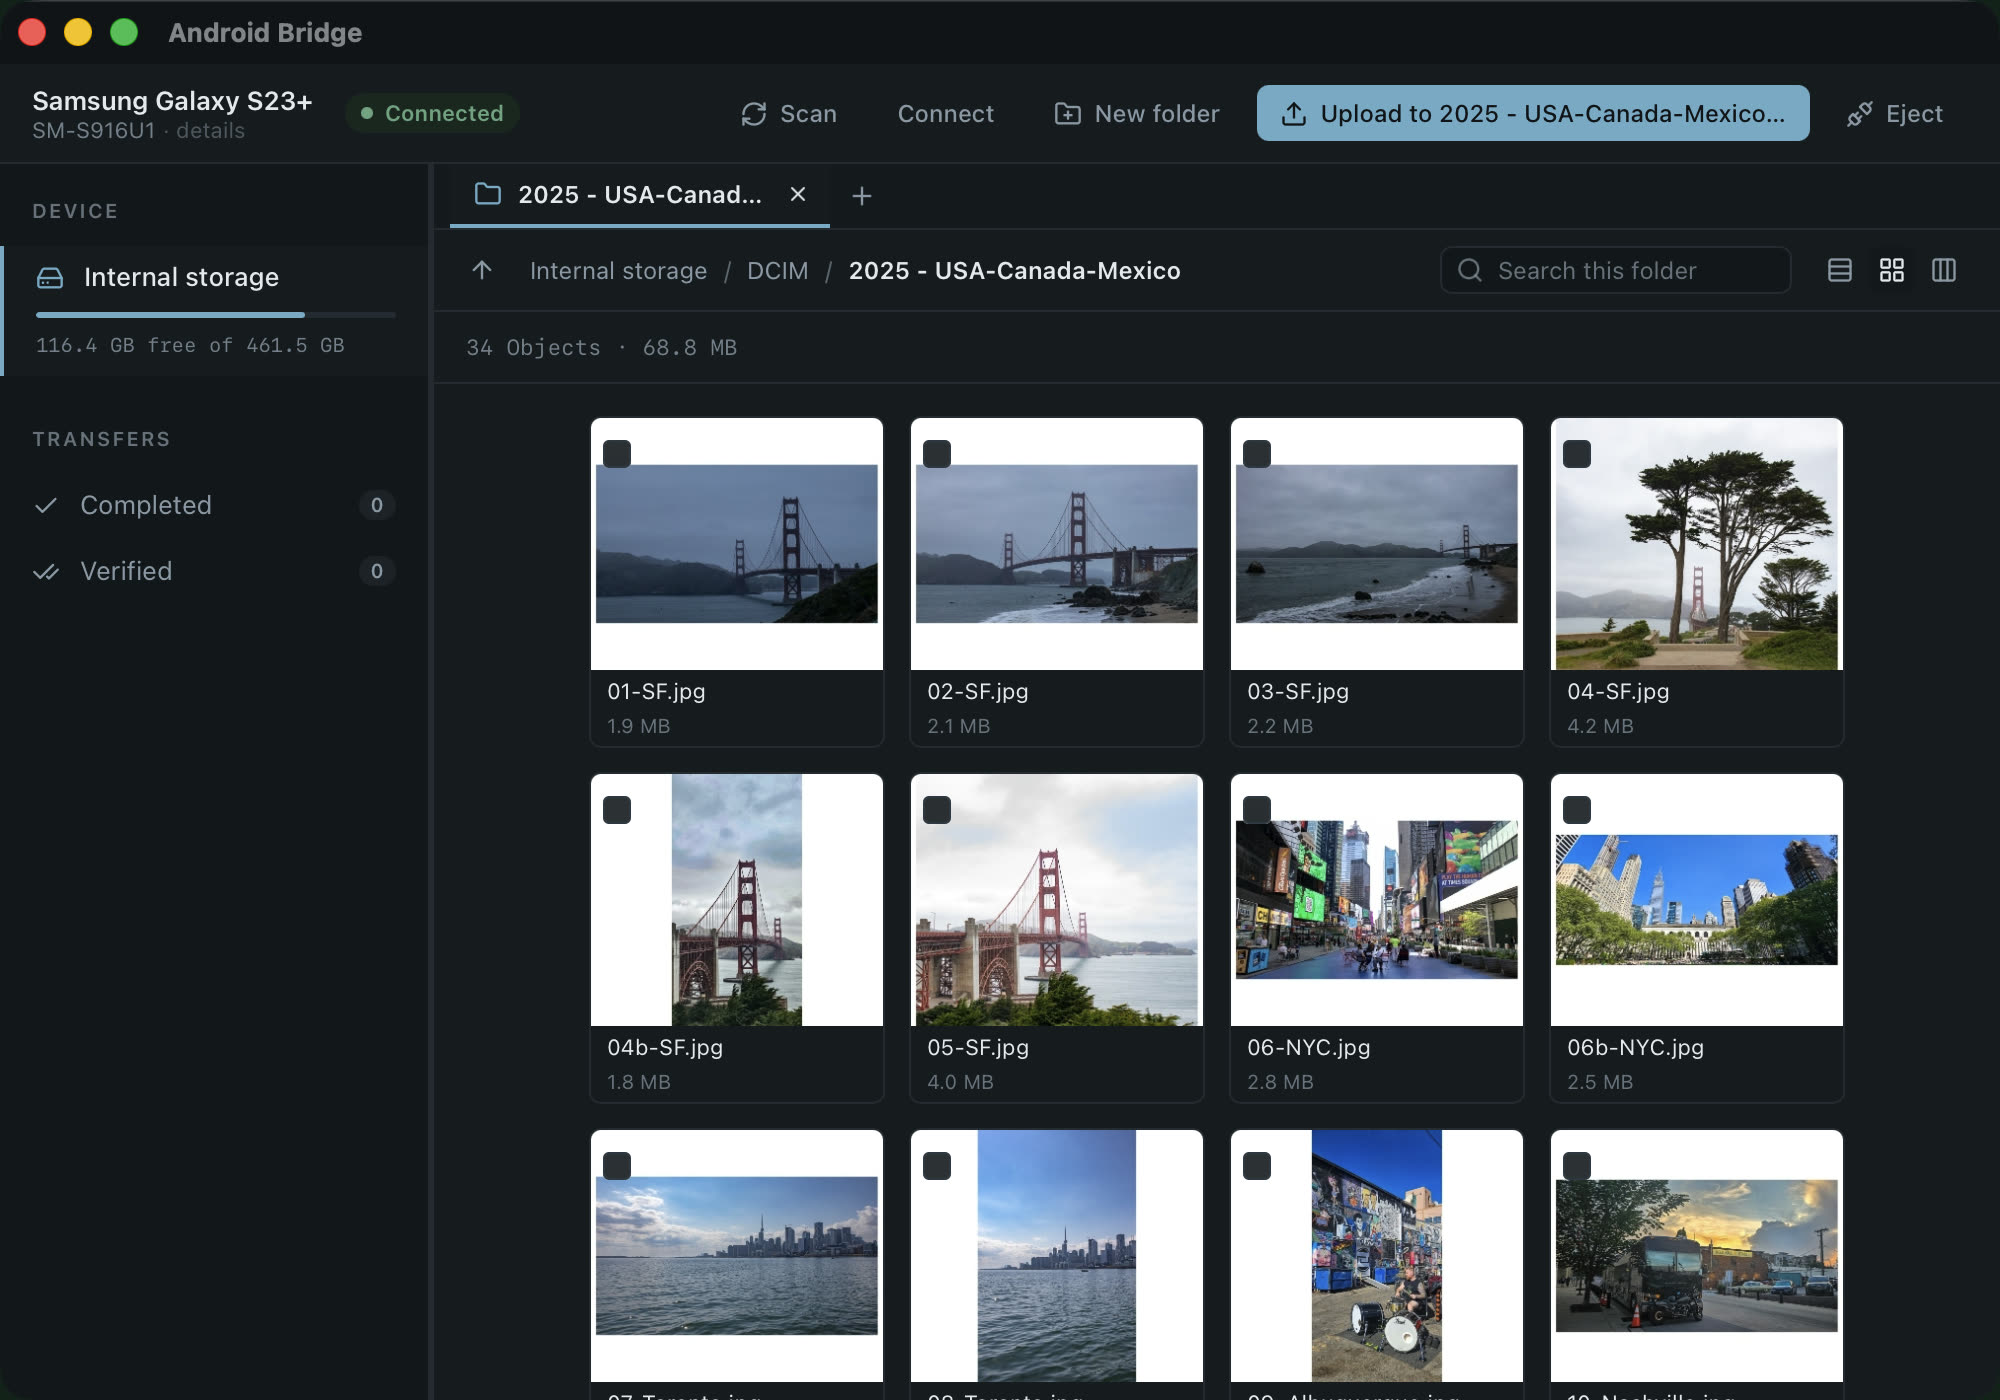Check the 05-SF.jpg checkbox

(x=937, y=810)
